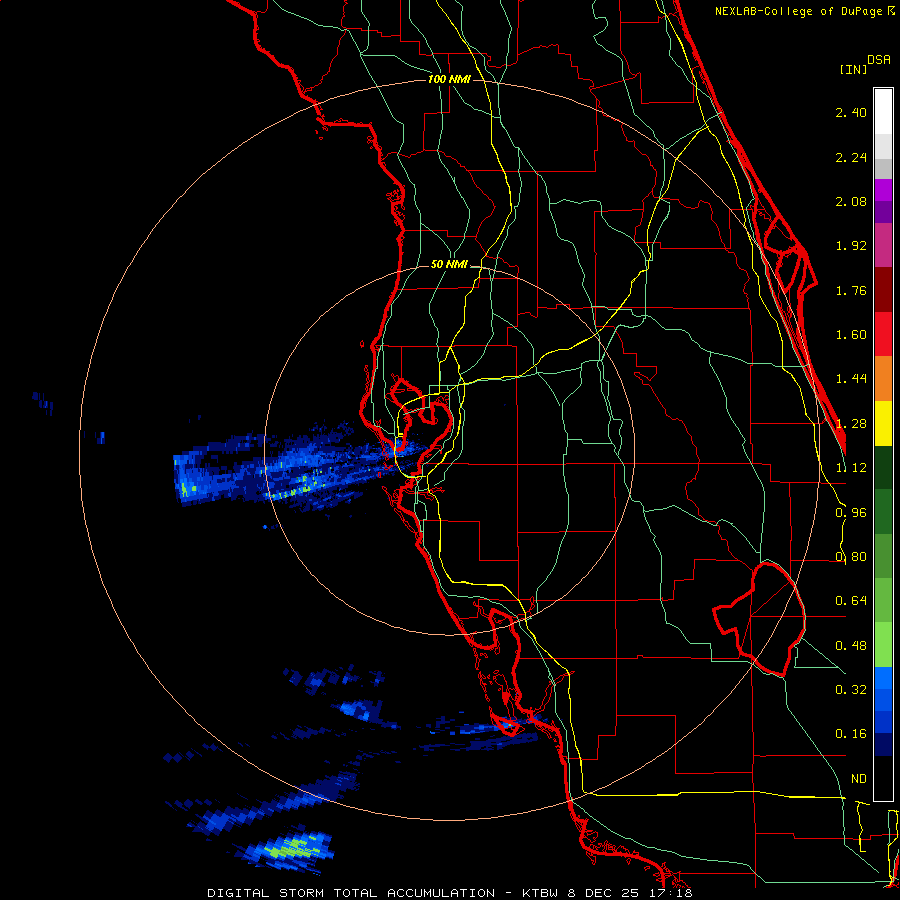This screenshot has height=900, width=900.
Task: Click the bright red swatch near 1.60
Action: [x=883, y=334]
